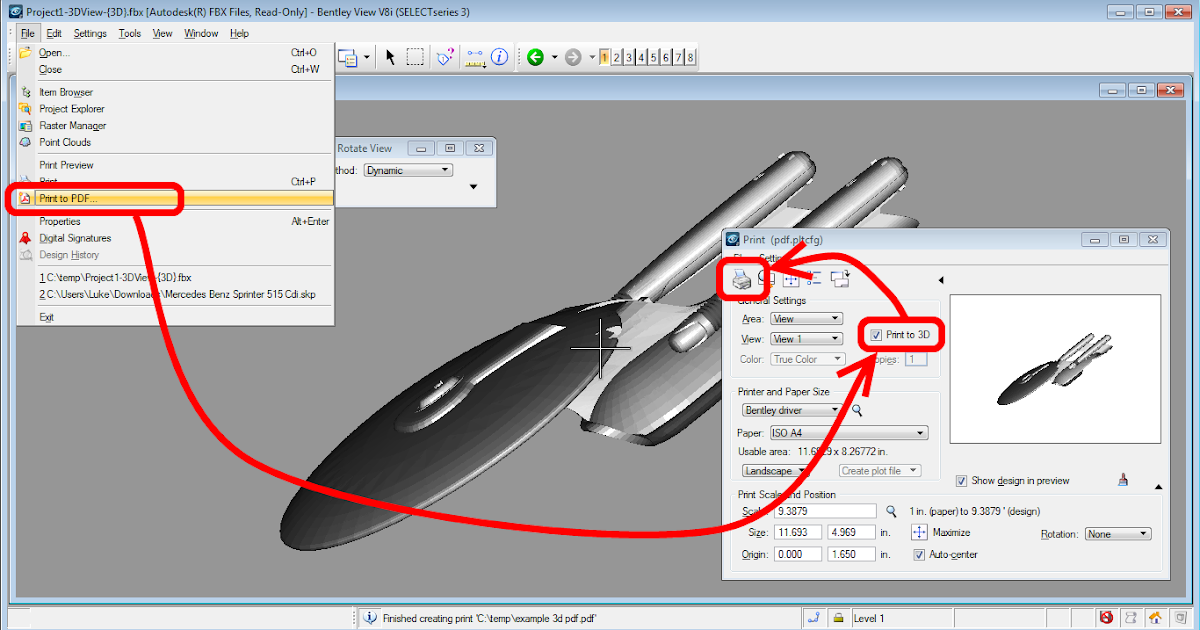The height and width of the screenshot is (630, 1200).
Task: Toggle view 2 button
Action: 617,57
